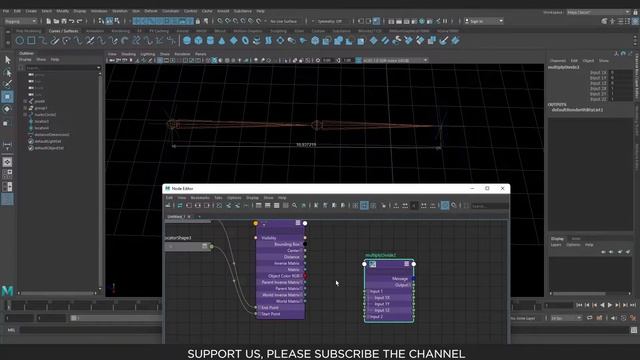
Task: Toggle multiplyDivide2 node view mode square
Action: [x=407, y=264]
